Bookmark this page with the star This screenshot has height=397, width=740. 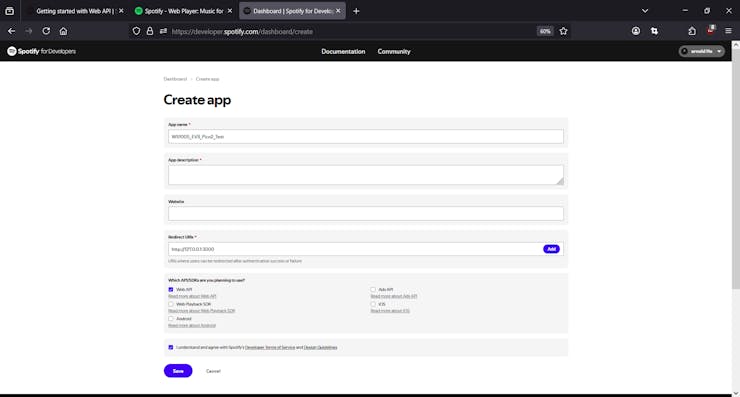pos(563,31)
